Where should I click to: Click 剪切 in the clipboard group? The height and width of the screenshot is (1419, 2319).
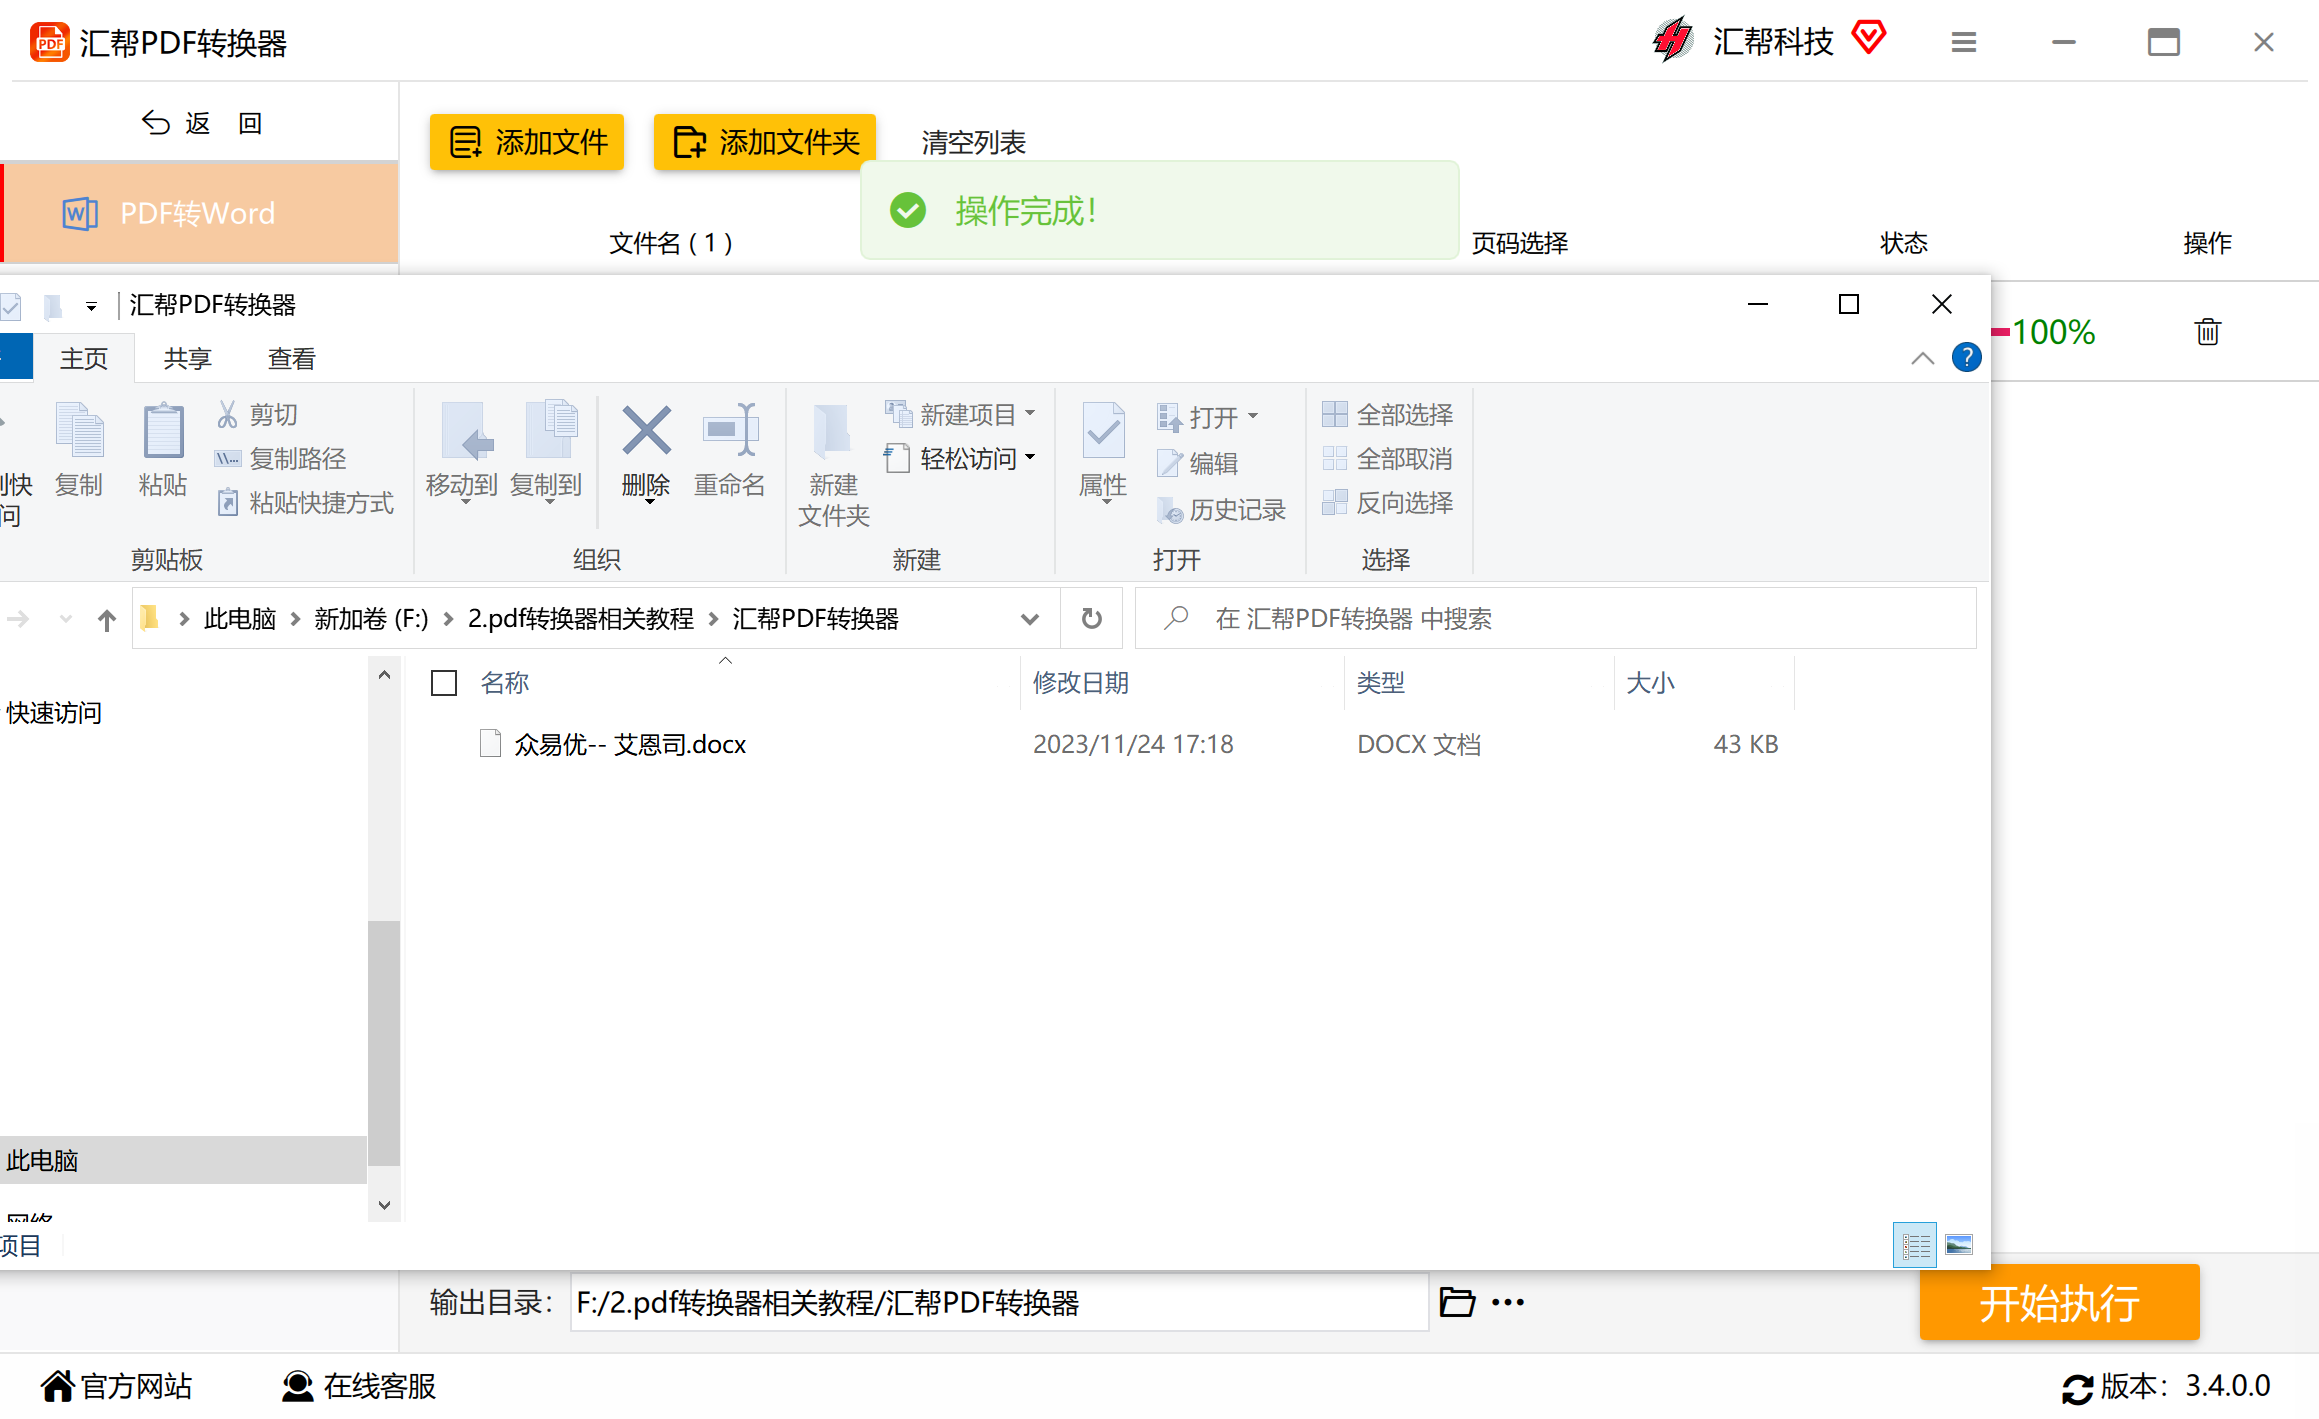[x=257, y=414]
